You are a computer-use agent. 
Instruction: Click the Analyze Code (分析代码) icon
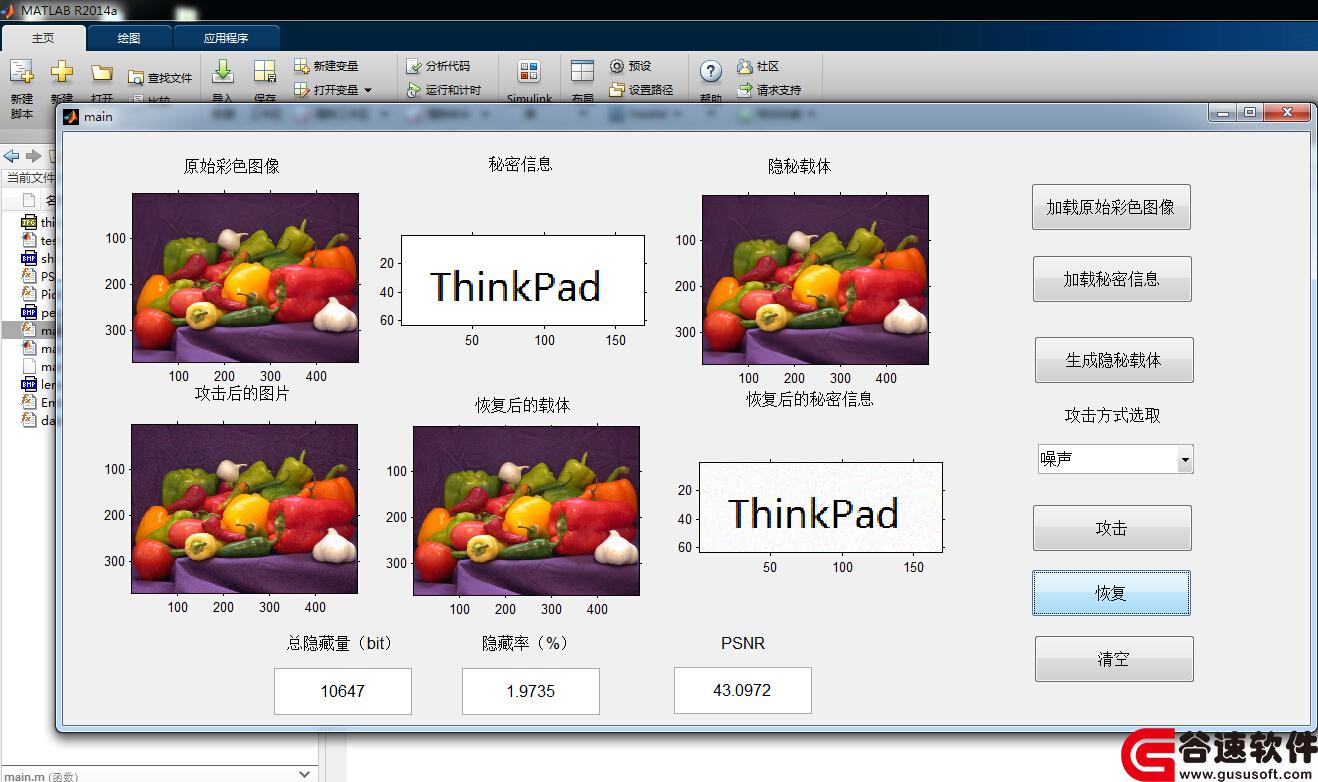coord(414,66)
